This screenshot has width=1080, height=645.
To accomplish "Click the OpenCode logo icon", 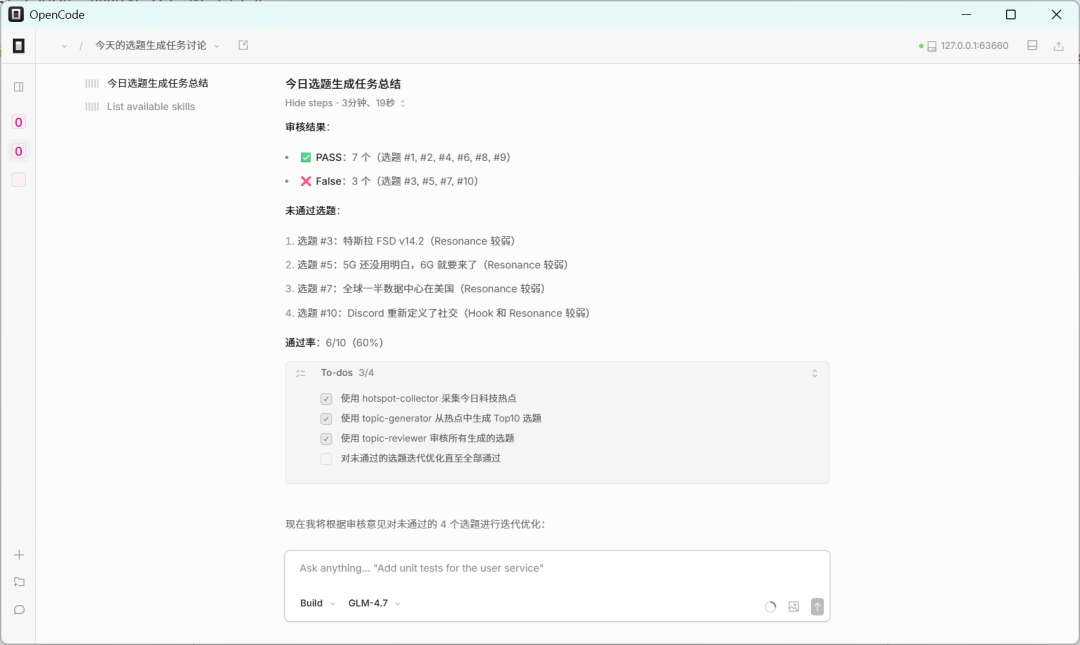I will (18, 14).
